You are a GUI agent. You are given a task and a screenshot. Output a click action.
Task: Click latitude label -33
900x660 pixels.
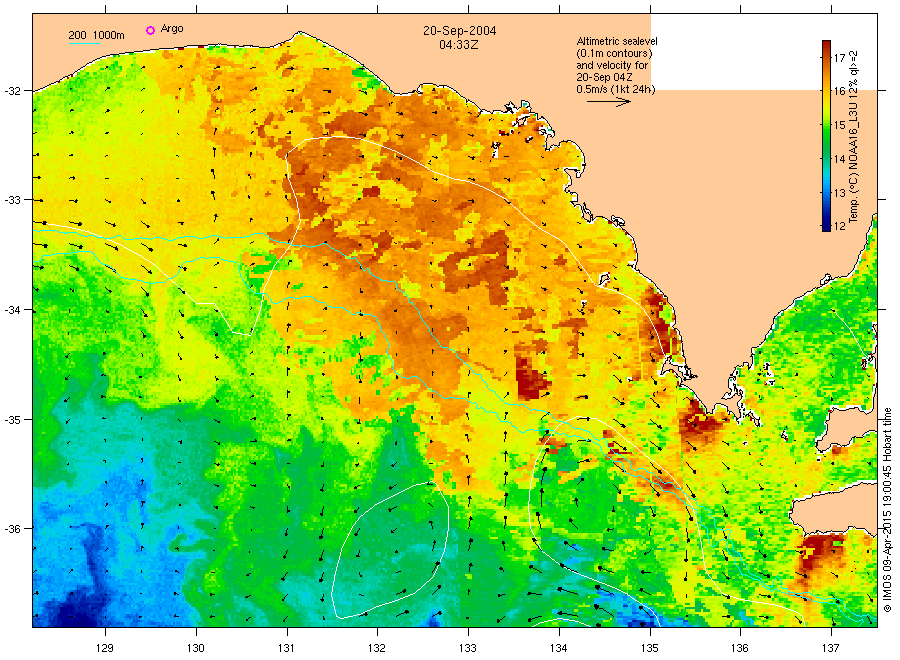coord(12,200)
